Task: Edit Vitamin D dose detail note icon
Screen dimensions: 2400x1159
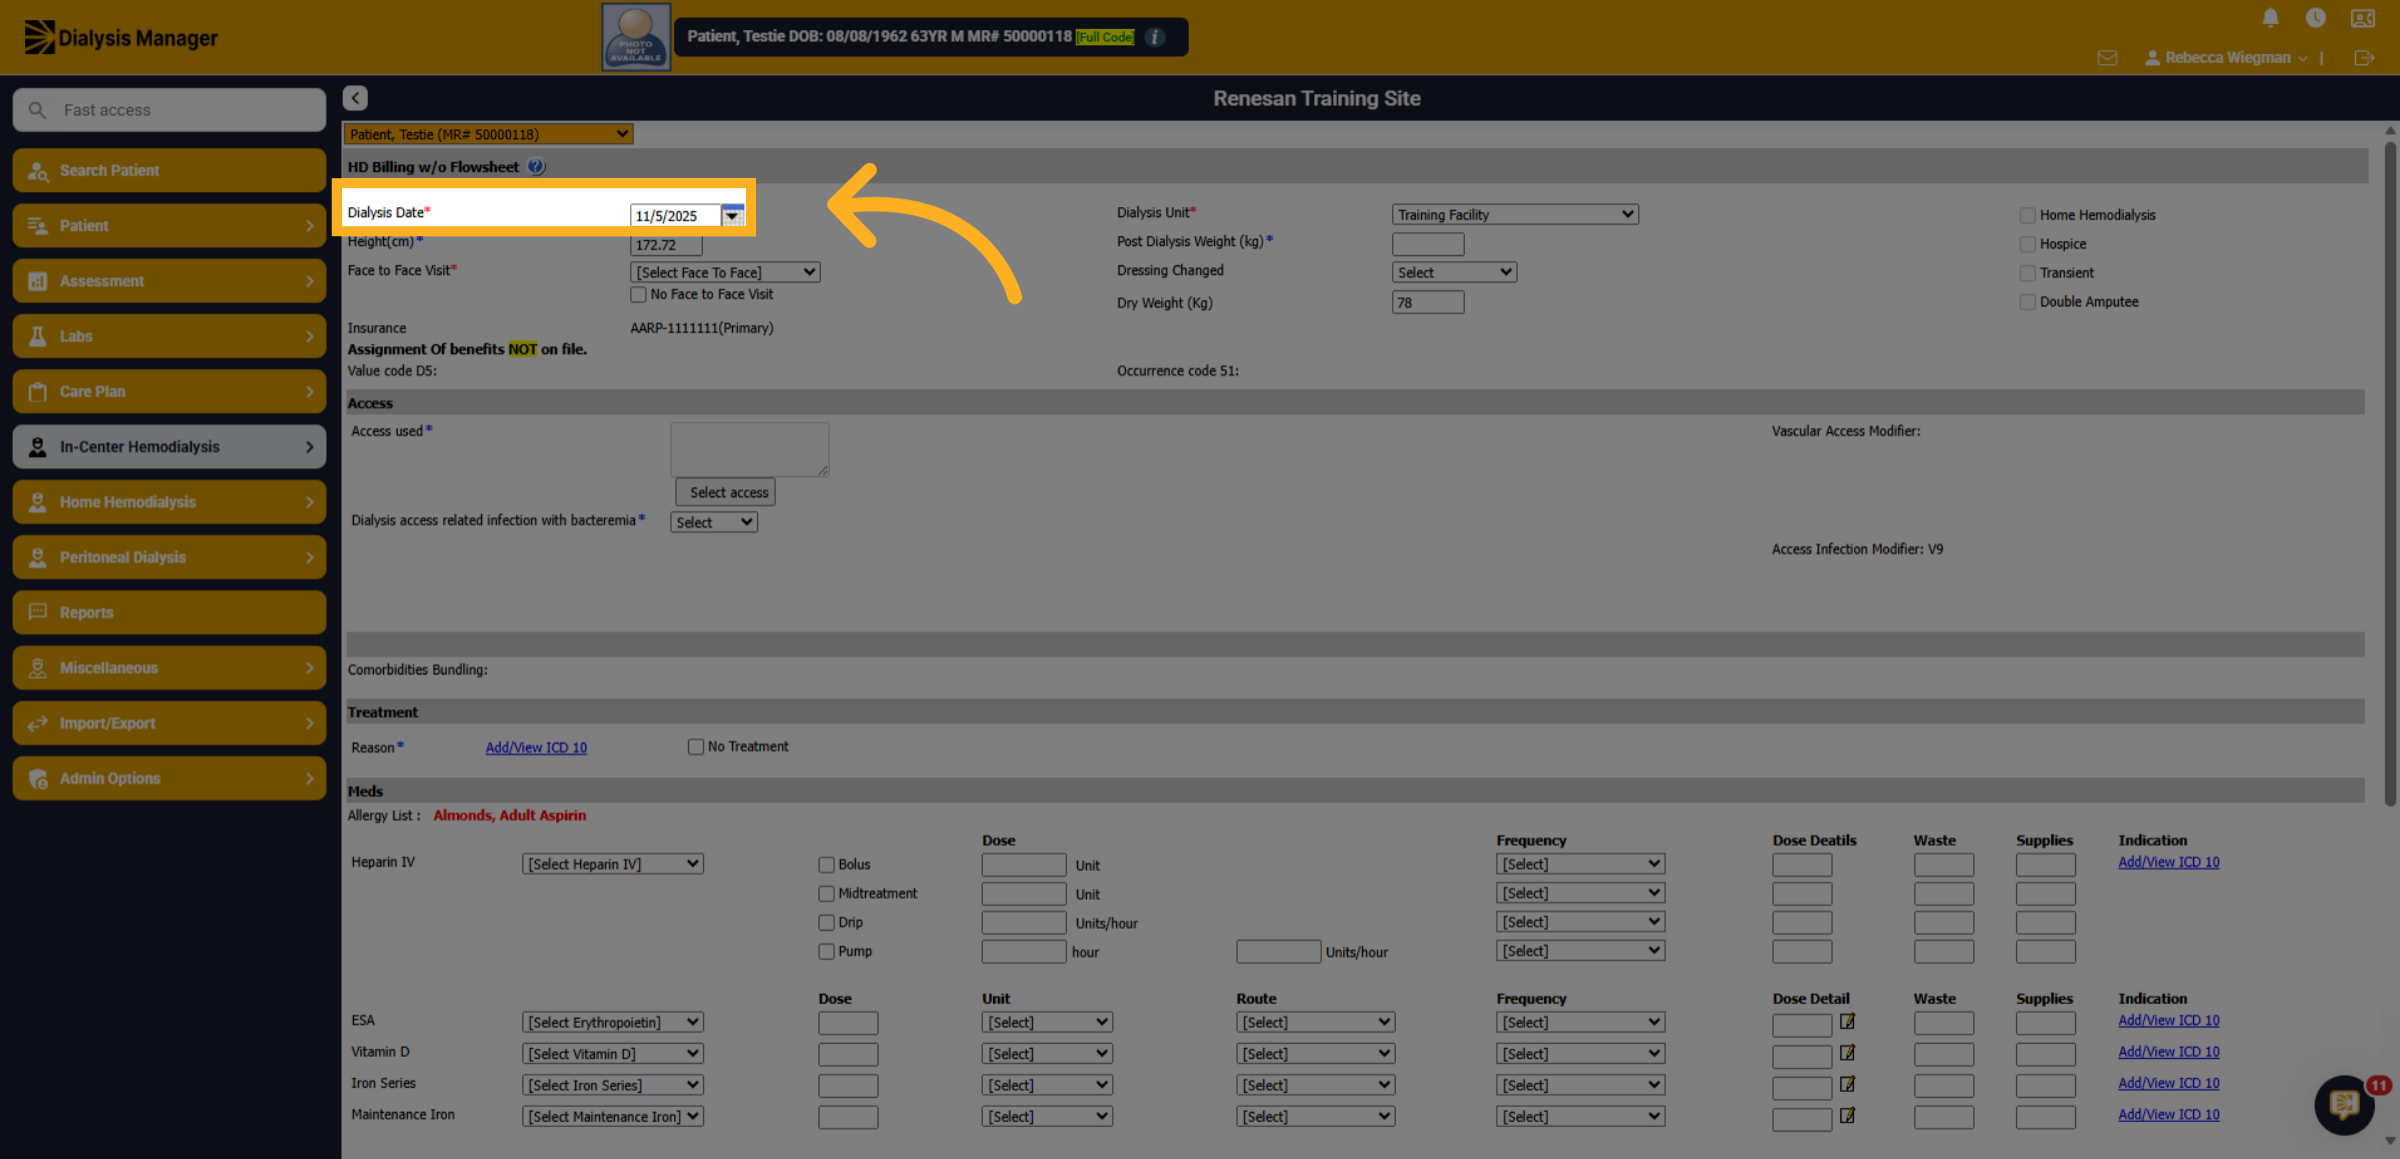Action: click(x=1847, y=1052)
